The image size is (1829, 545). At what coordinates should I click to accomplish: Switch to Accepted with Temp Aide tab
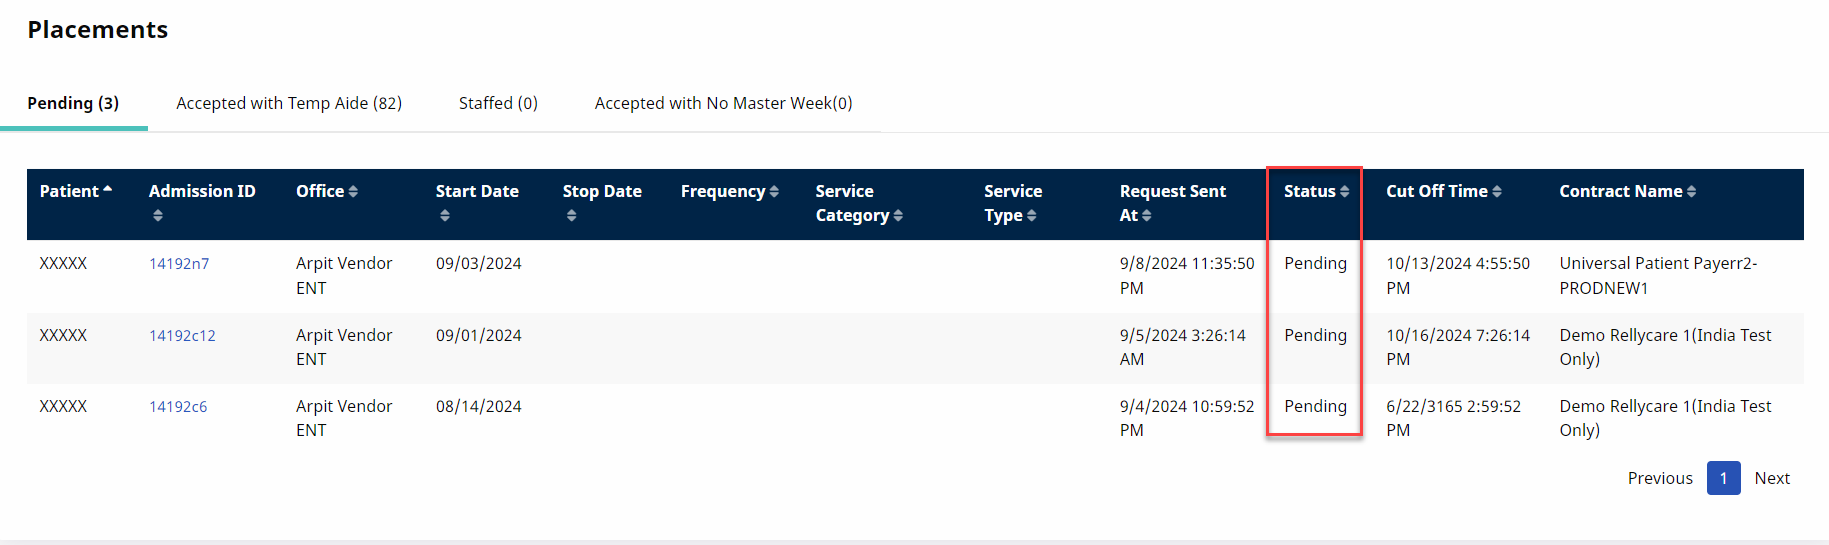pyautogui.click(x=289, y=103)
